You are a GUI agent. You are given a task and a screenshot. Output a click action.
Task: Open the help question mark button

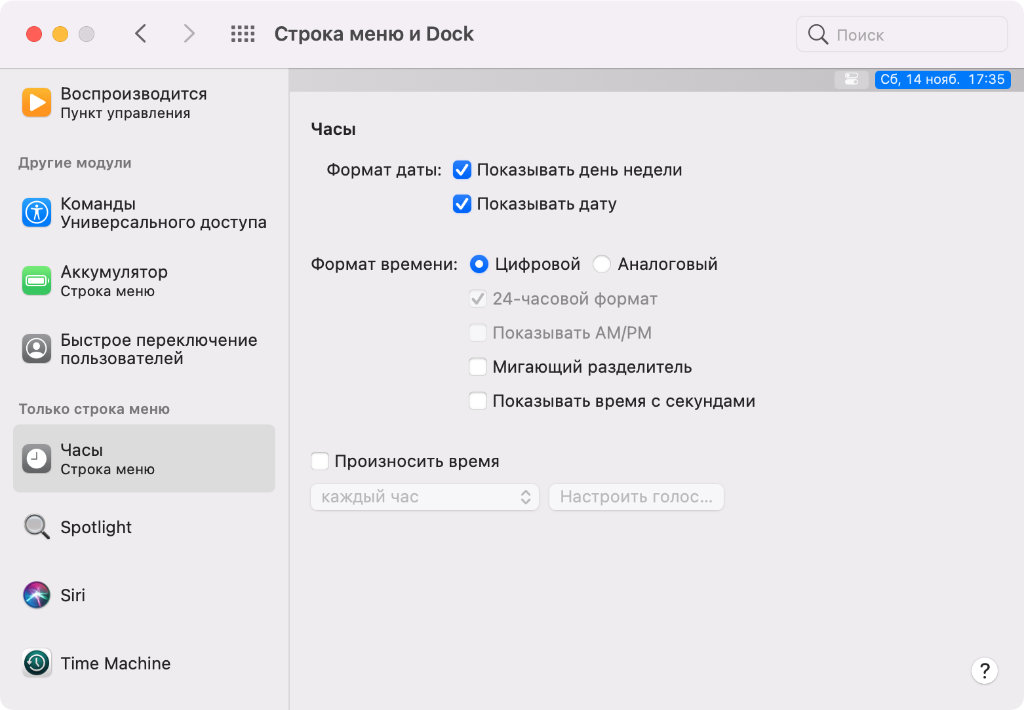[984, 671]
